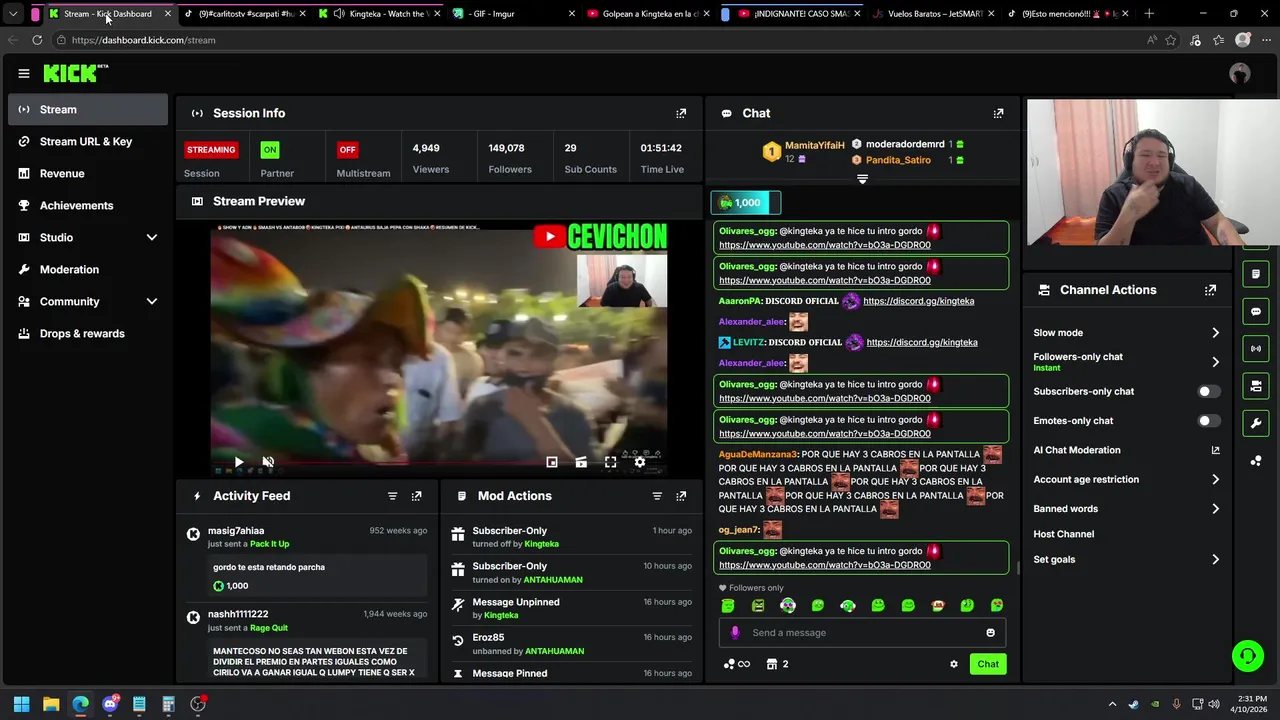Click Kingteka name under Message Unpinned
Viewport: 1280px width, 720px height.
pos(501,615)
